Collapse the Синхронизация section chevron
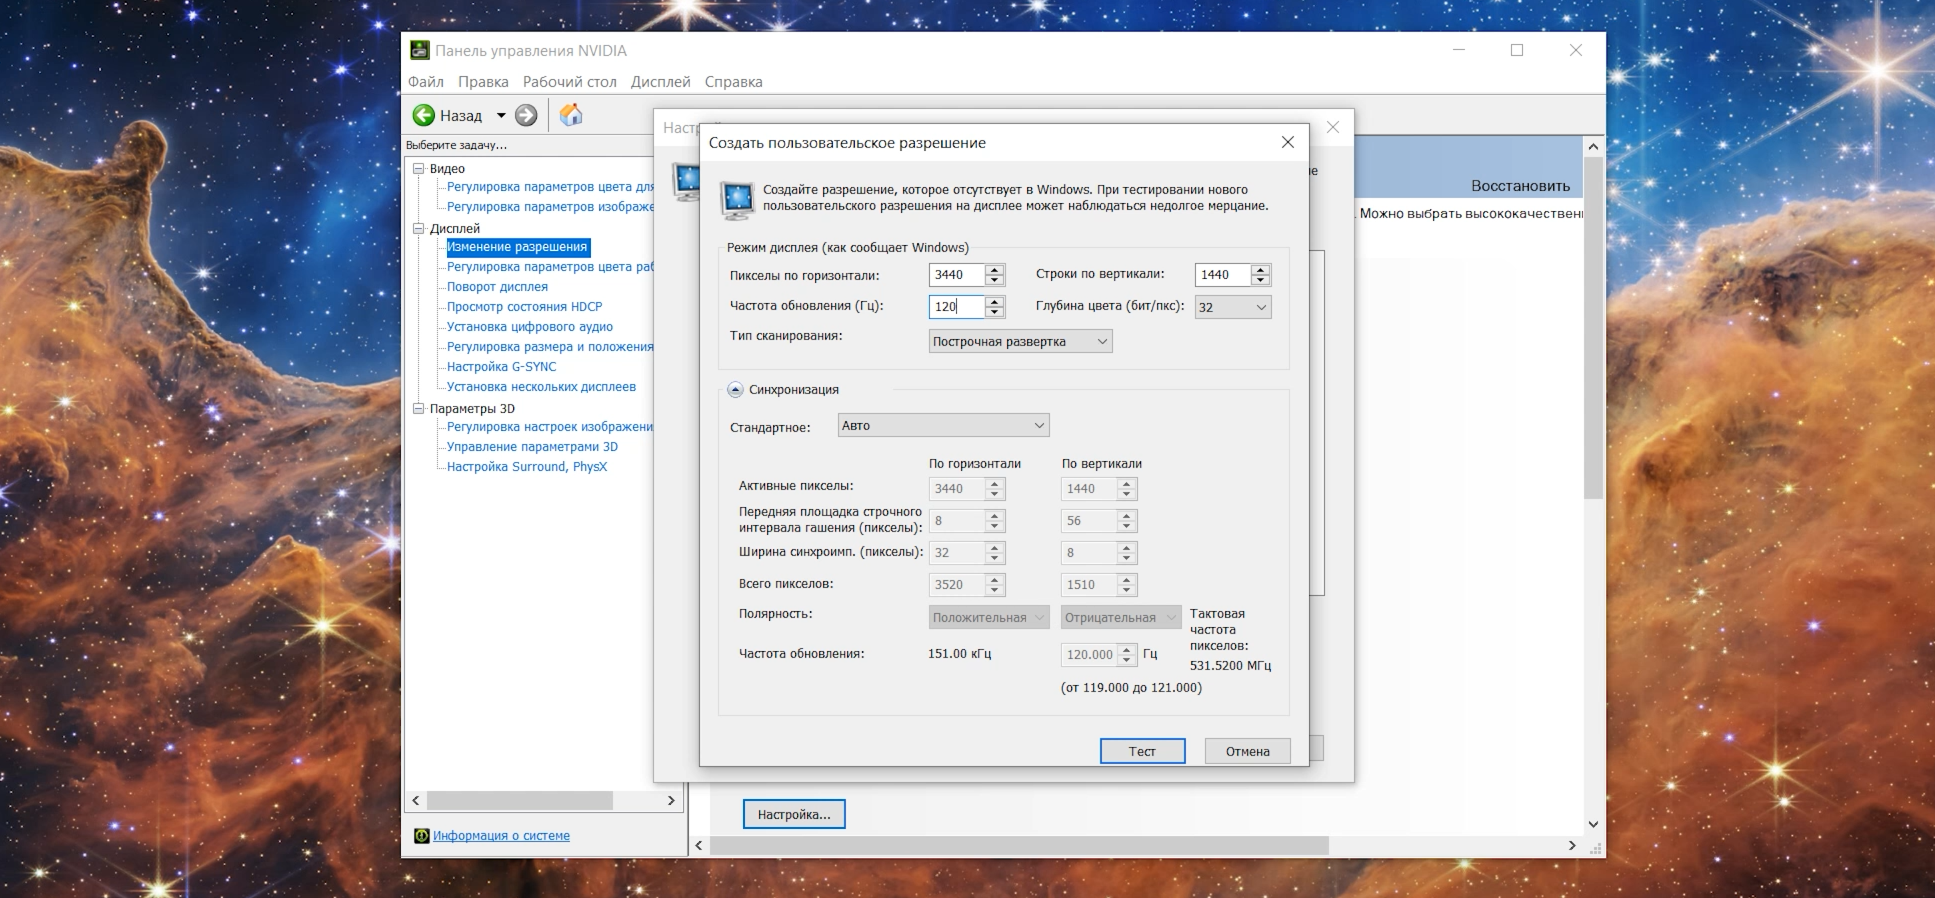 coord(735,390)
